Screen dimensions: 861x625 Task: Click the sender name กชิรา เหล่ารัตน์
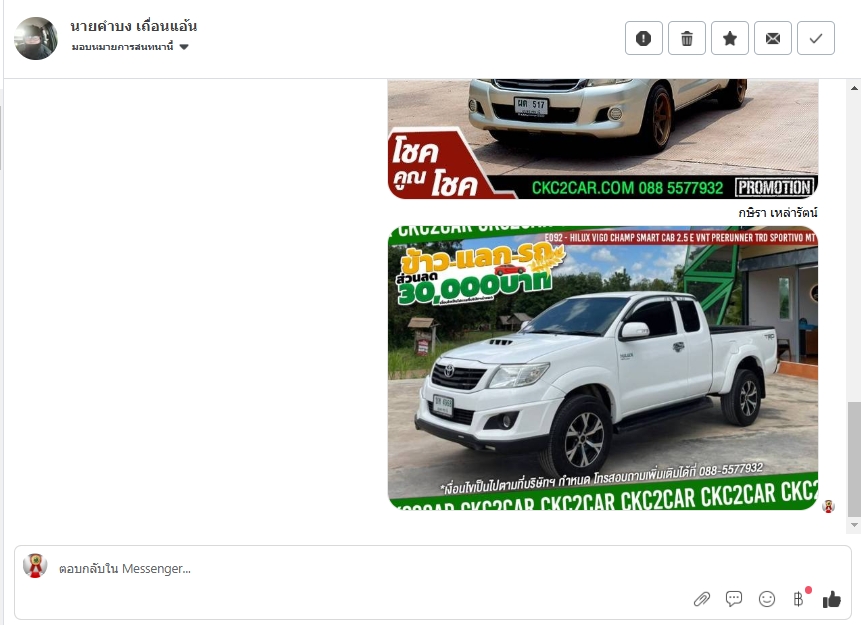[778, 213]
